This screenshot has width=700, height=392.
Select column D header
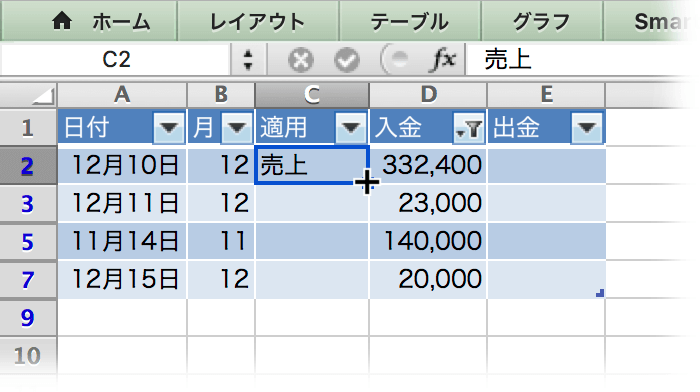[429, 95]
